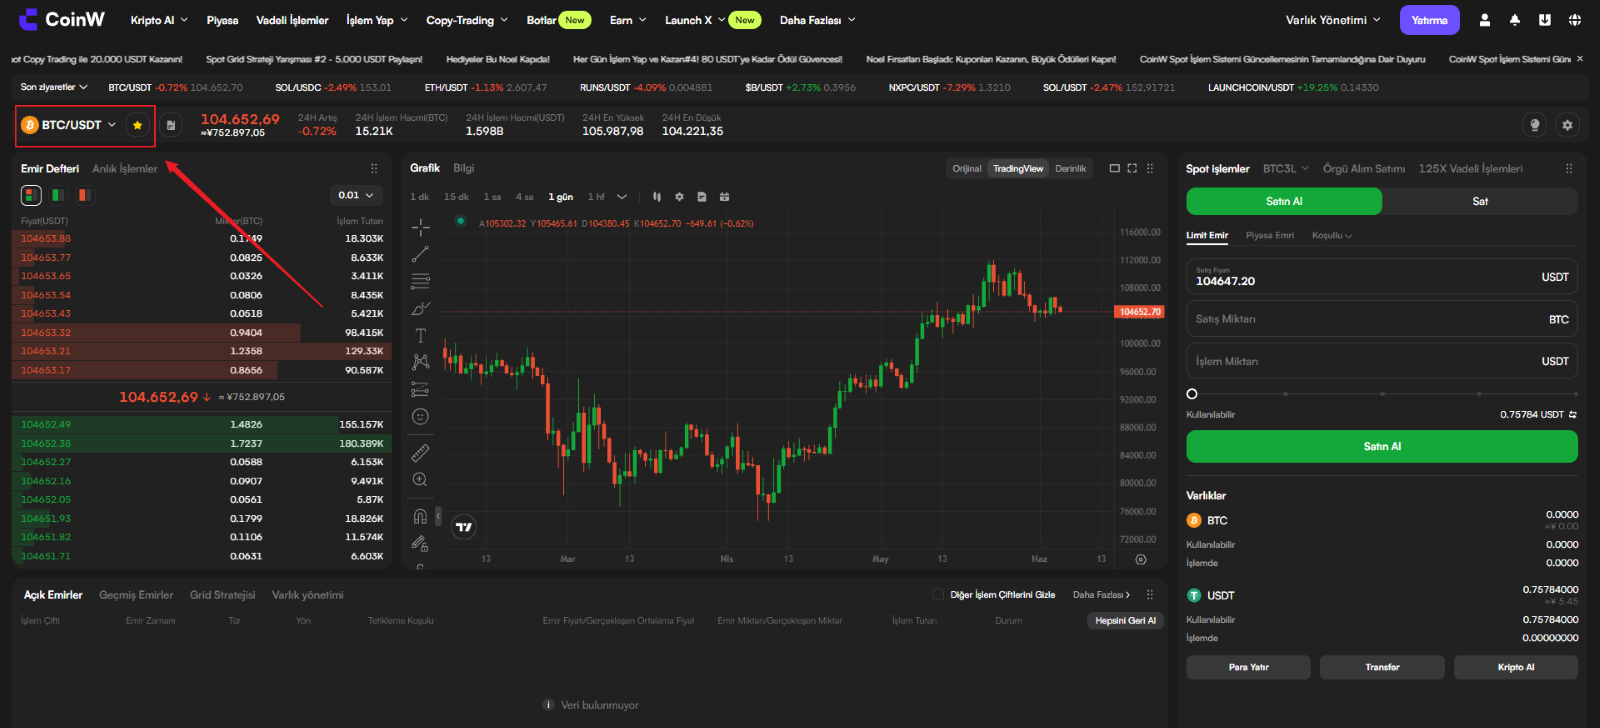Viewport: 1600px width, 728px height.
Task: Open the lightbulb tips icon
Action: tap(1534, 125)
